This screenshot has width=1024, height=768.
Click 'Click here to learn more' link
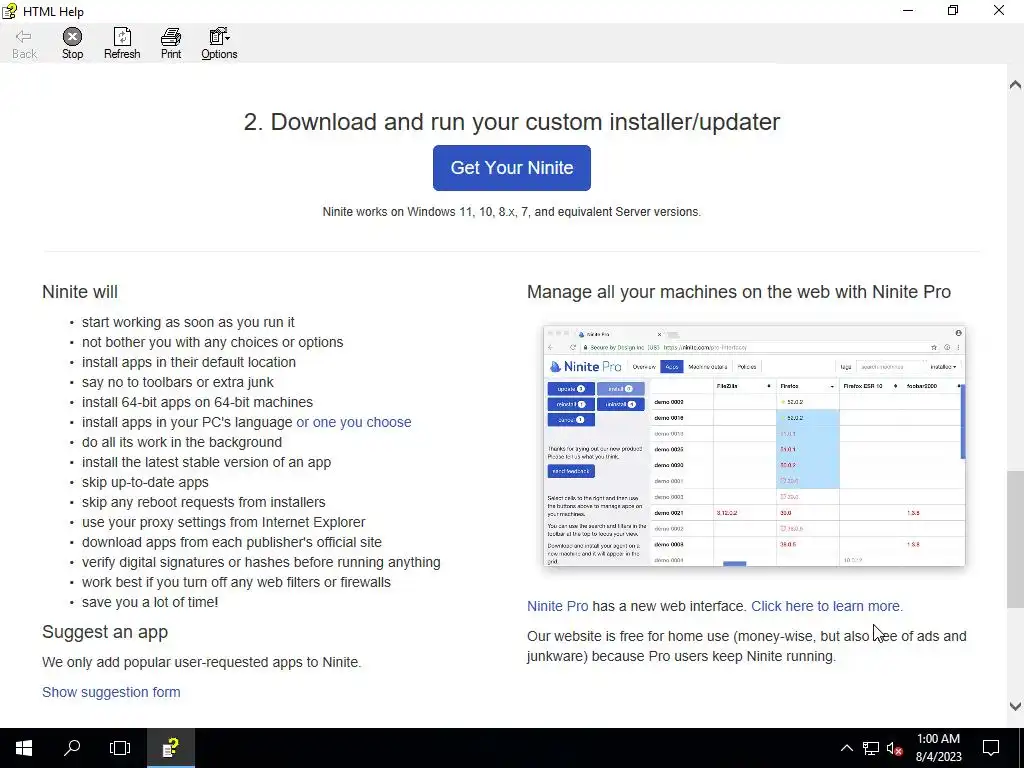827,606
